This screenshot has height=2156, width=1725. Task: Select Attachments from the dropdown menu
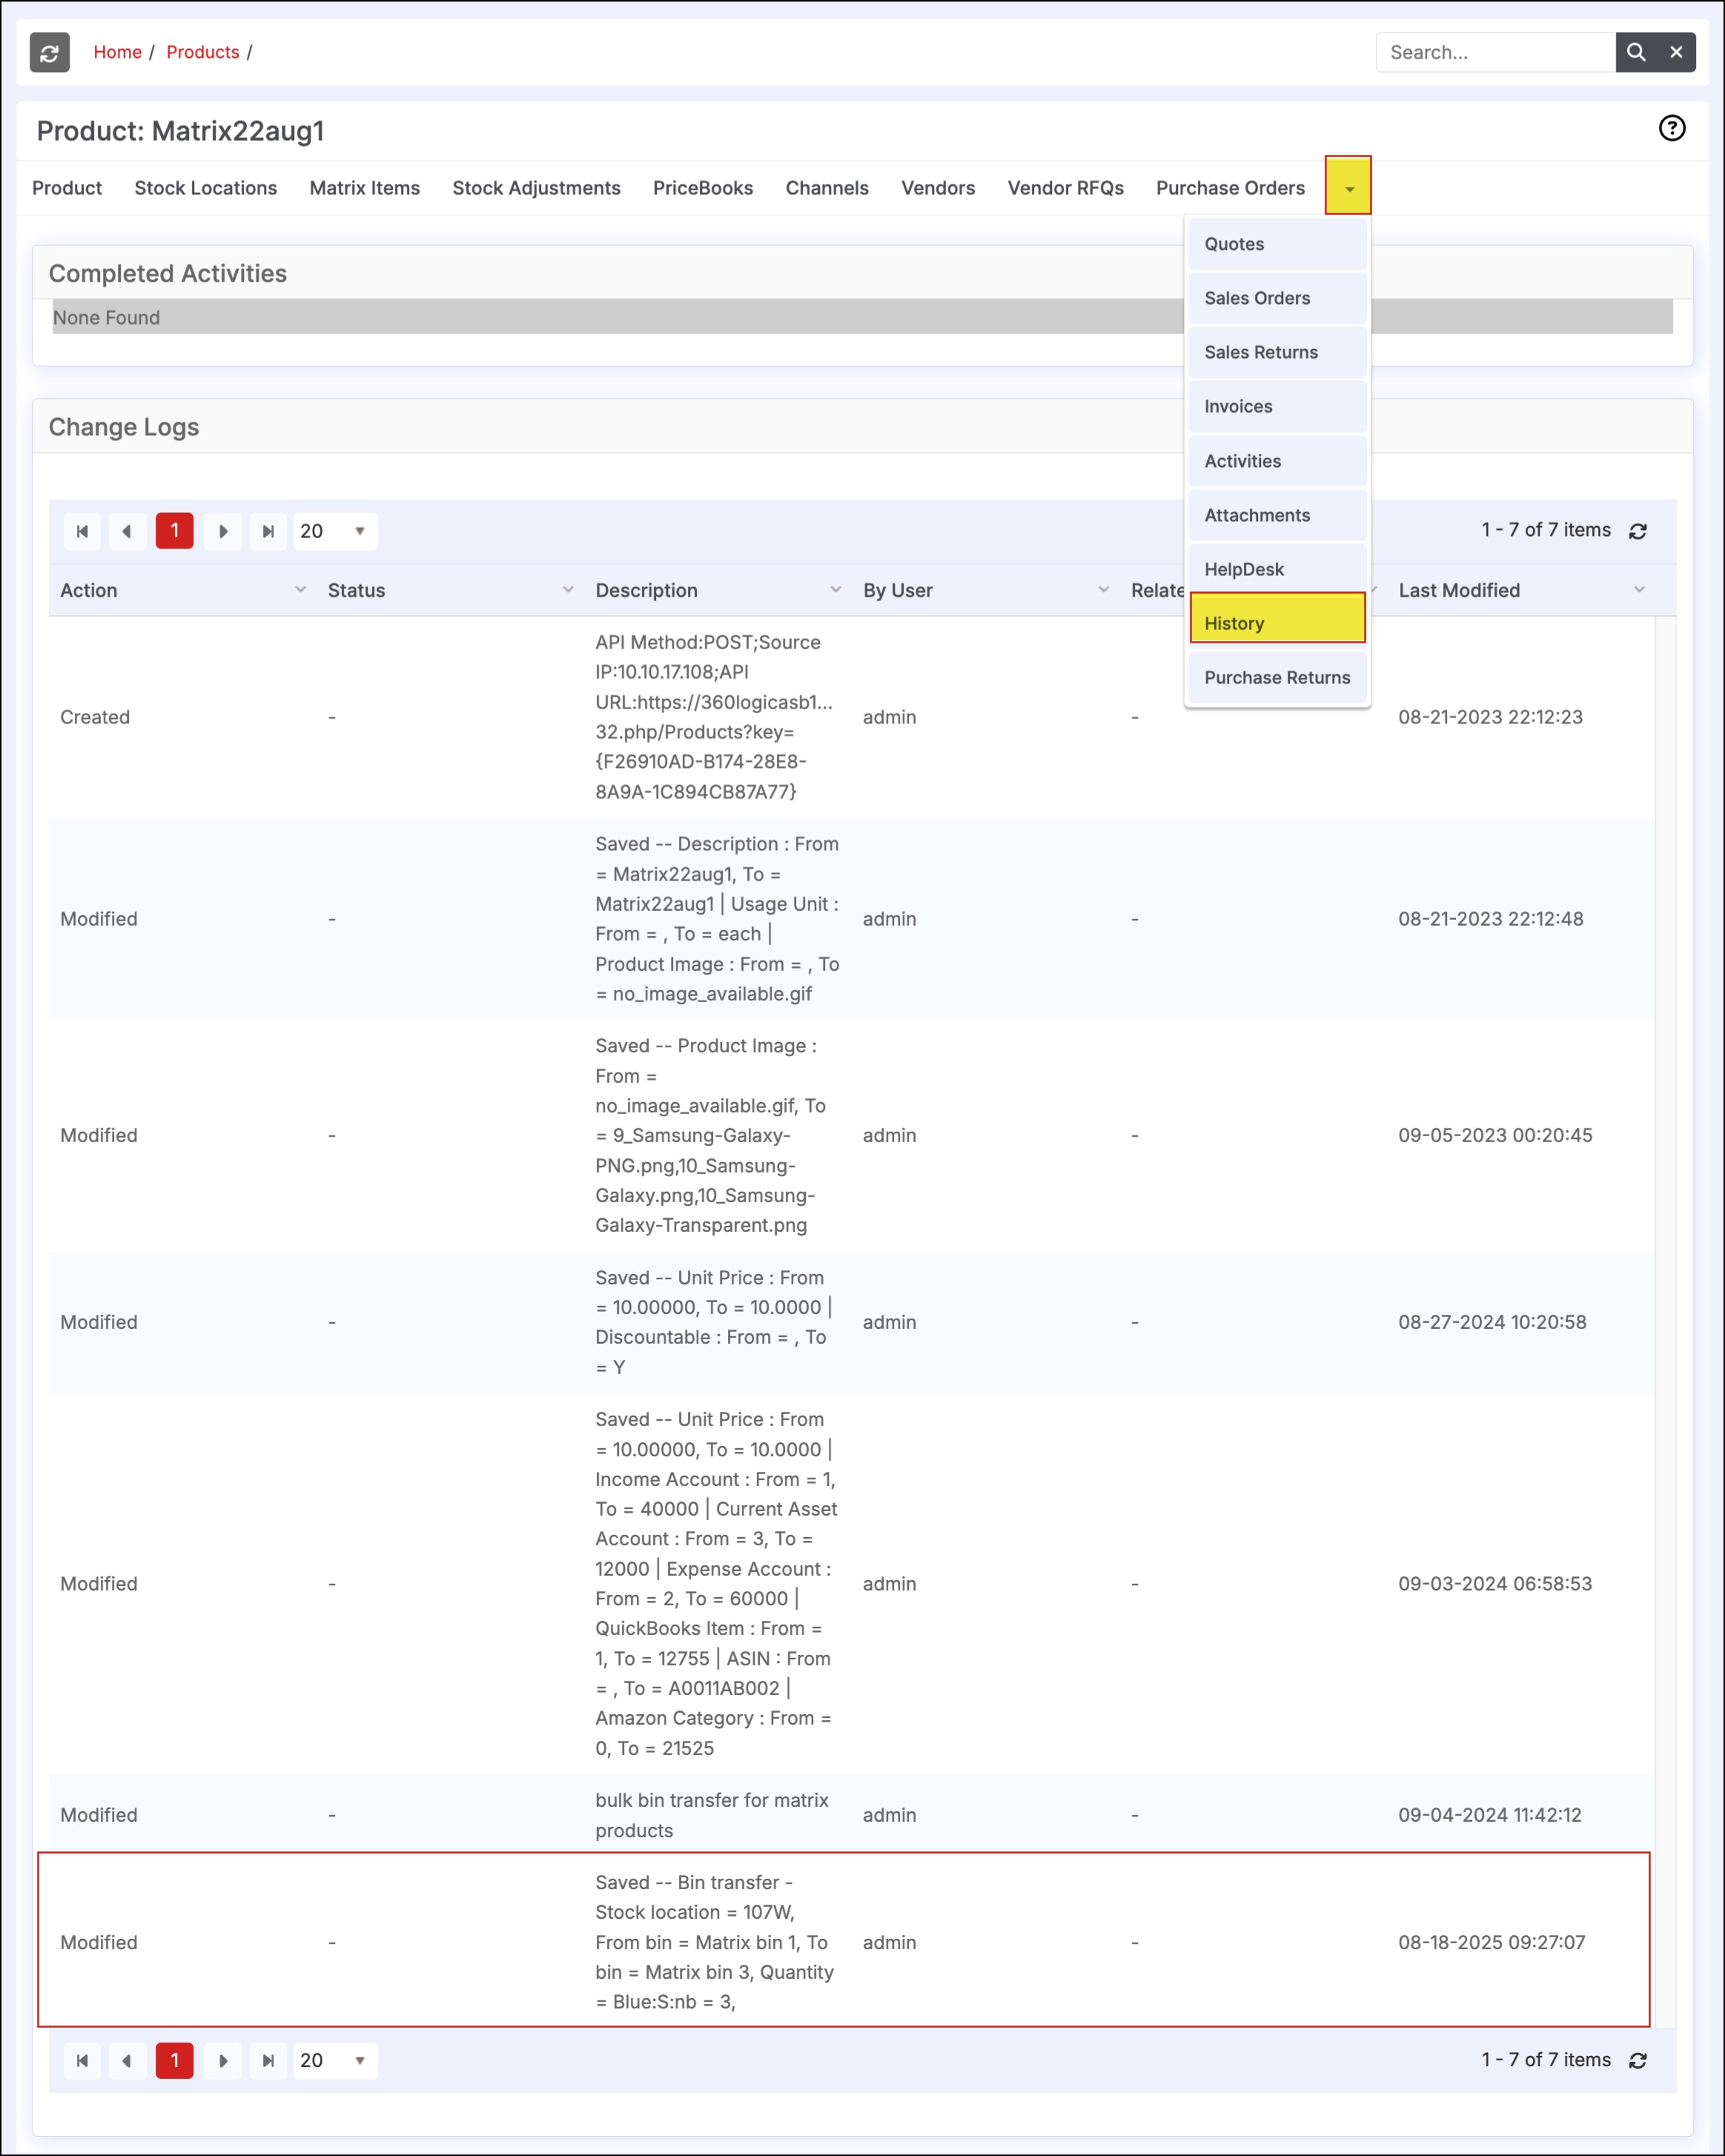(x=1277, y=515)
